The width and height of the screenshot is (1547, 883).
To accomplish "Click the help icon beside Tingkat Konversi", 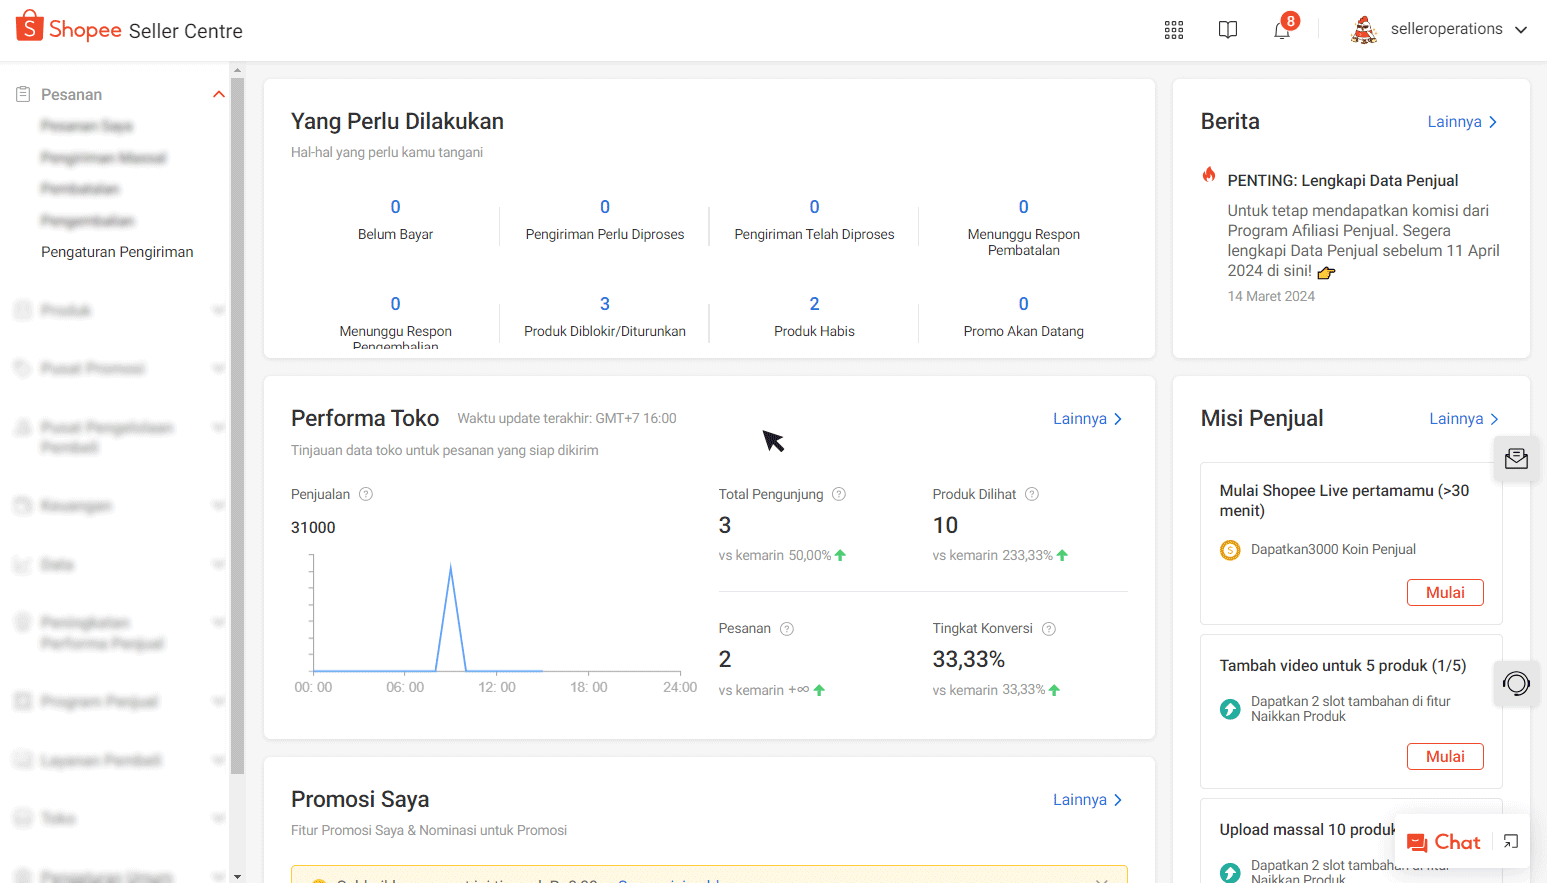I will [1049, 629].
